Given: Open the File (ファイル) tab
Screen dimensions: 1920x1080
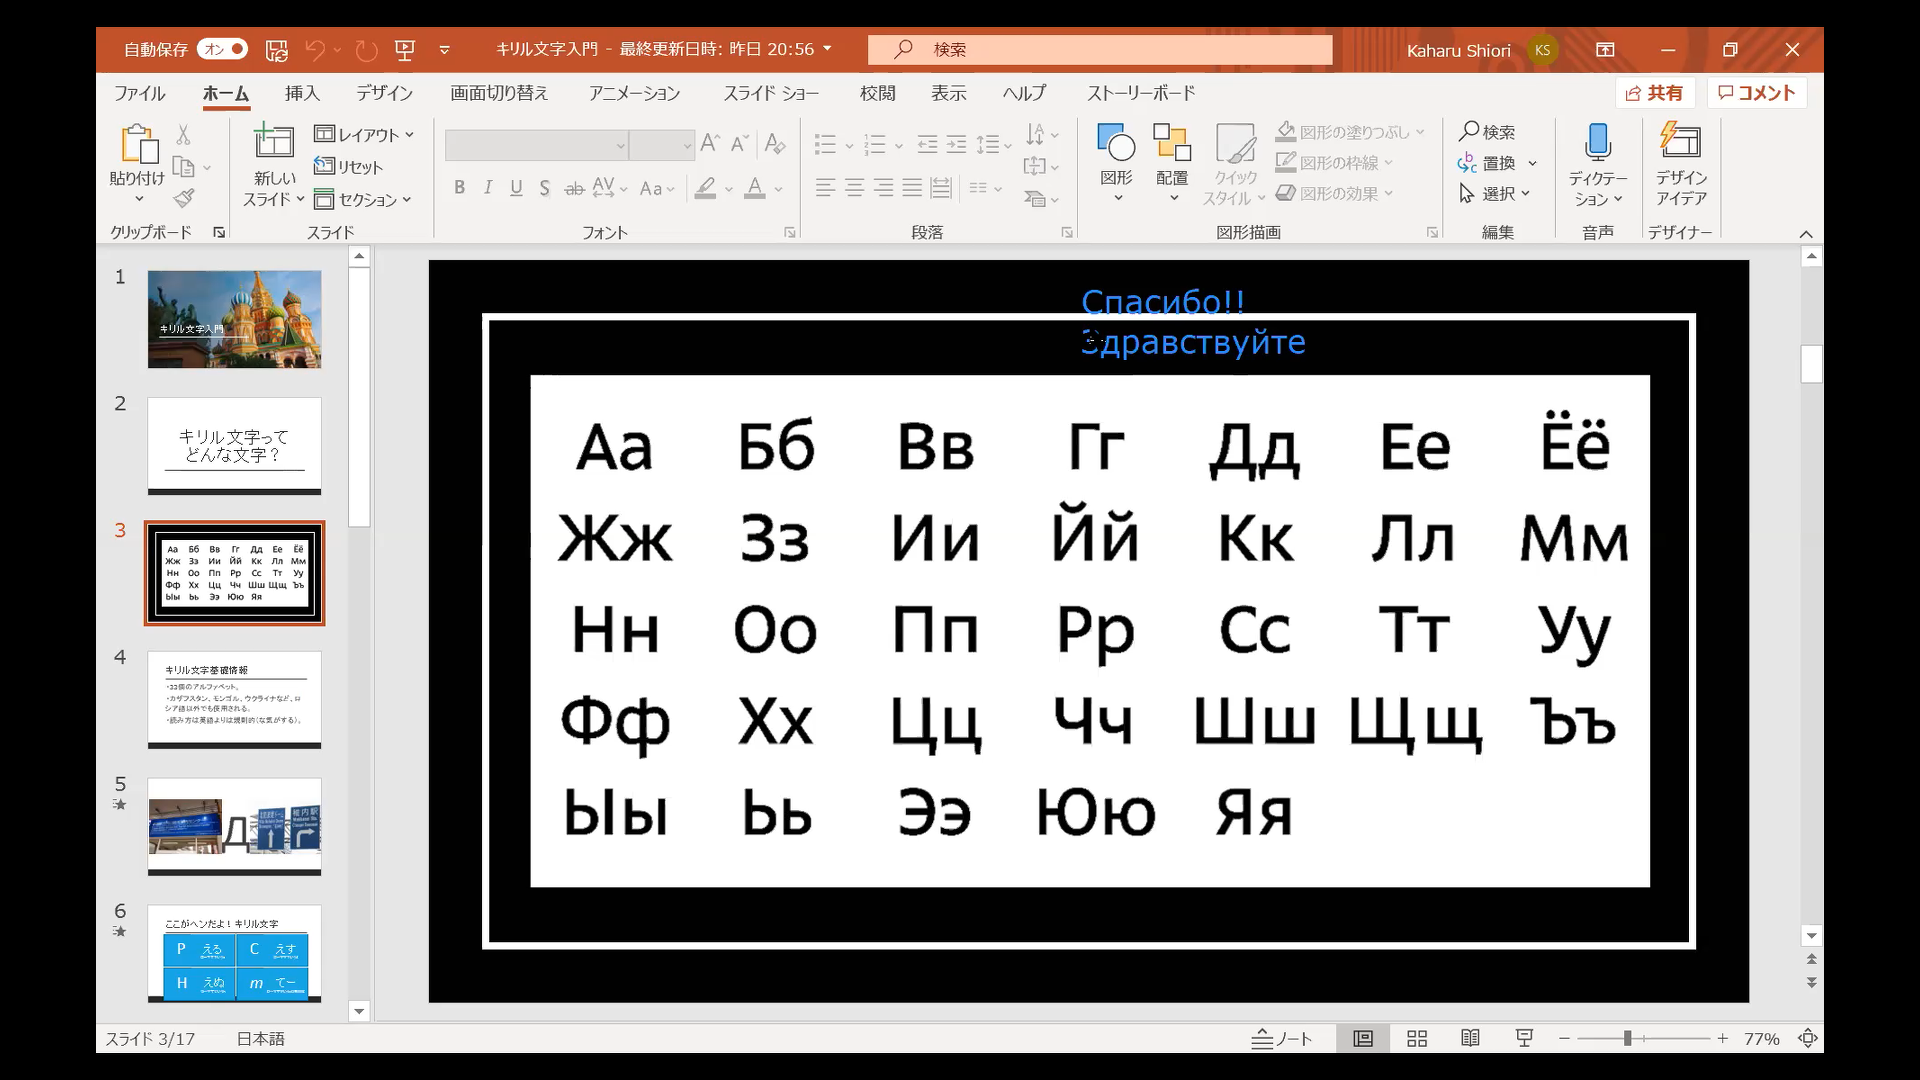Looking at the screenshot, I should coord(140,93).
